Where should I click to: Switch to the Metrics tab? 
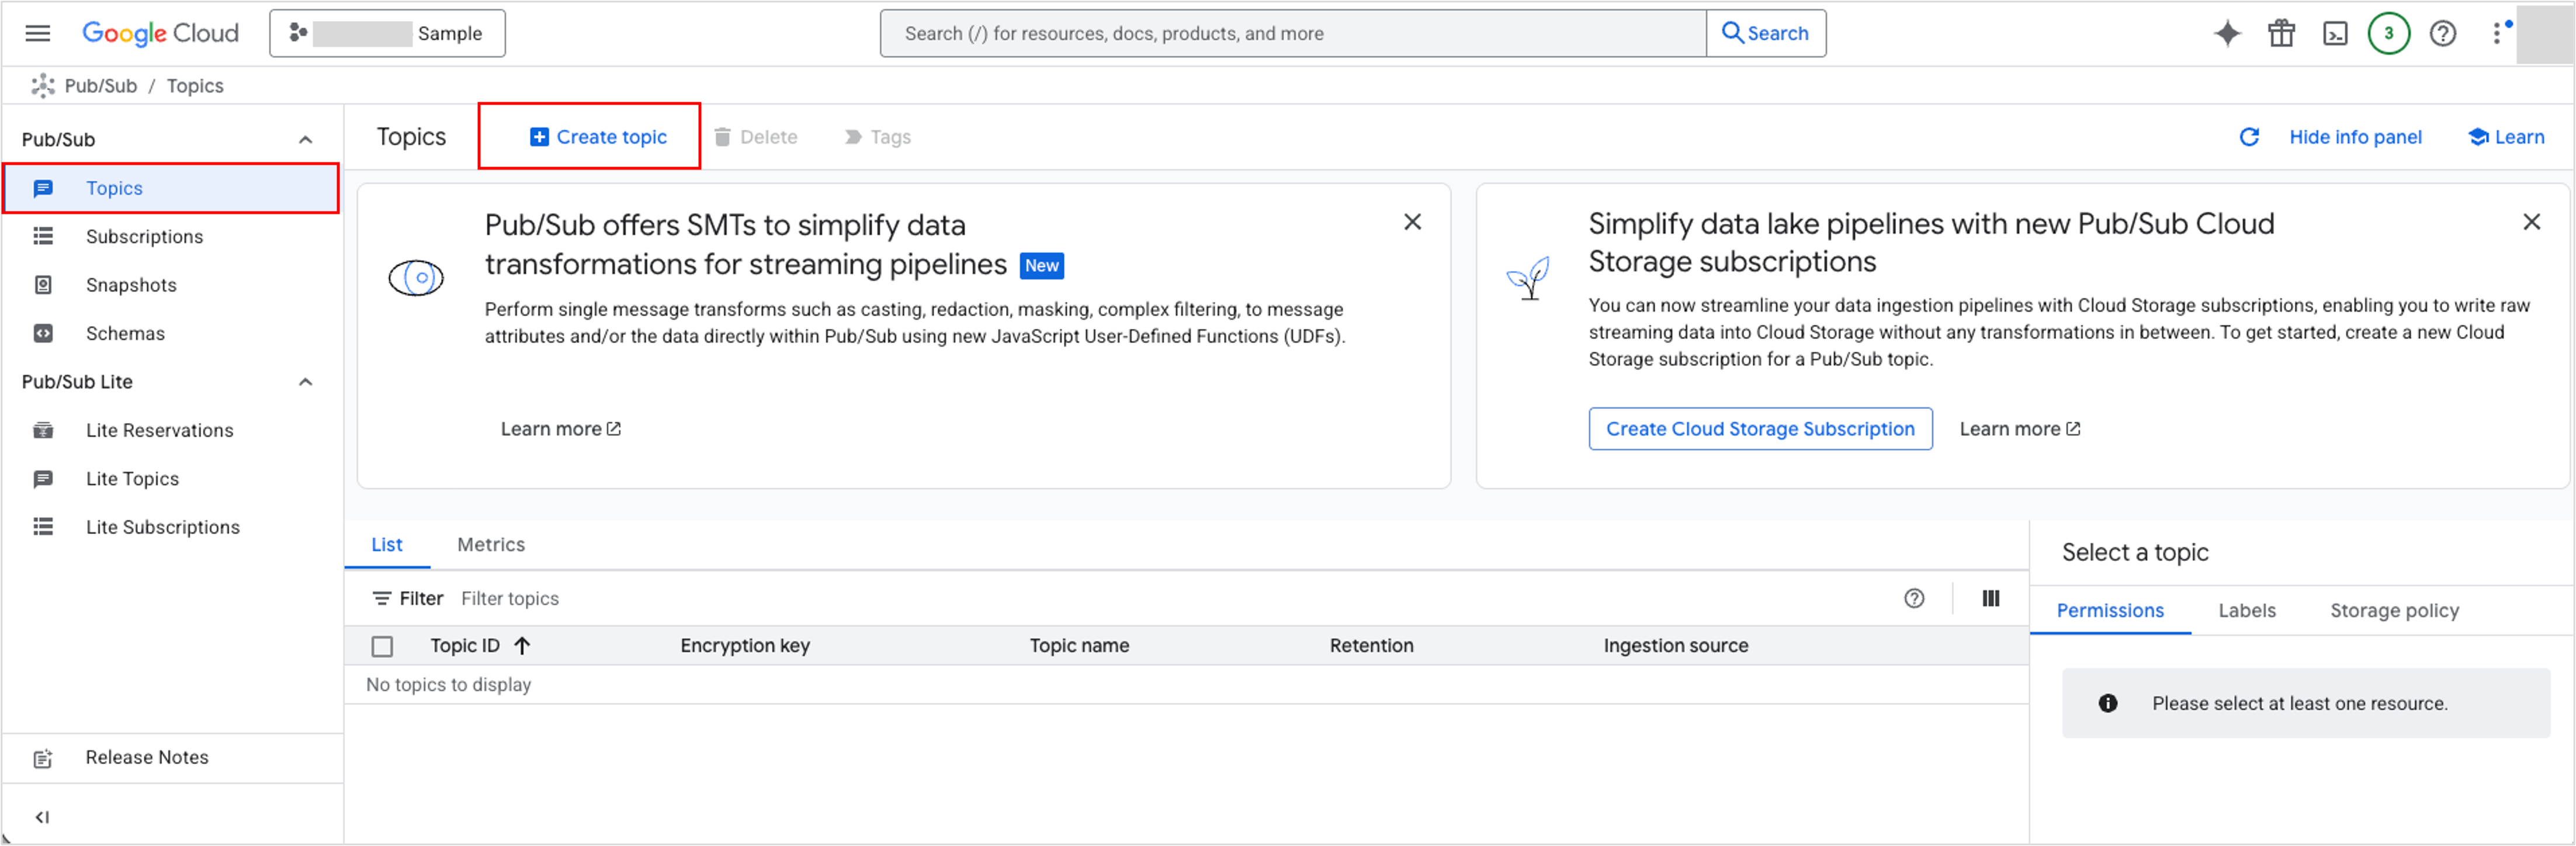click(491, 545)
